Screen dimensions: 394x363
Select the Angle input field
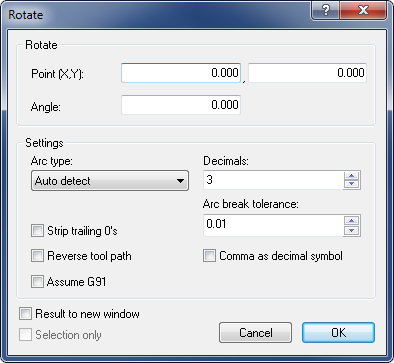181,105
